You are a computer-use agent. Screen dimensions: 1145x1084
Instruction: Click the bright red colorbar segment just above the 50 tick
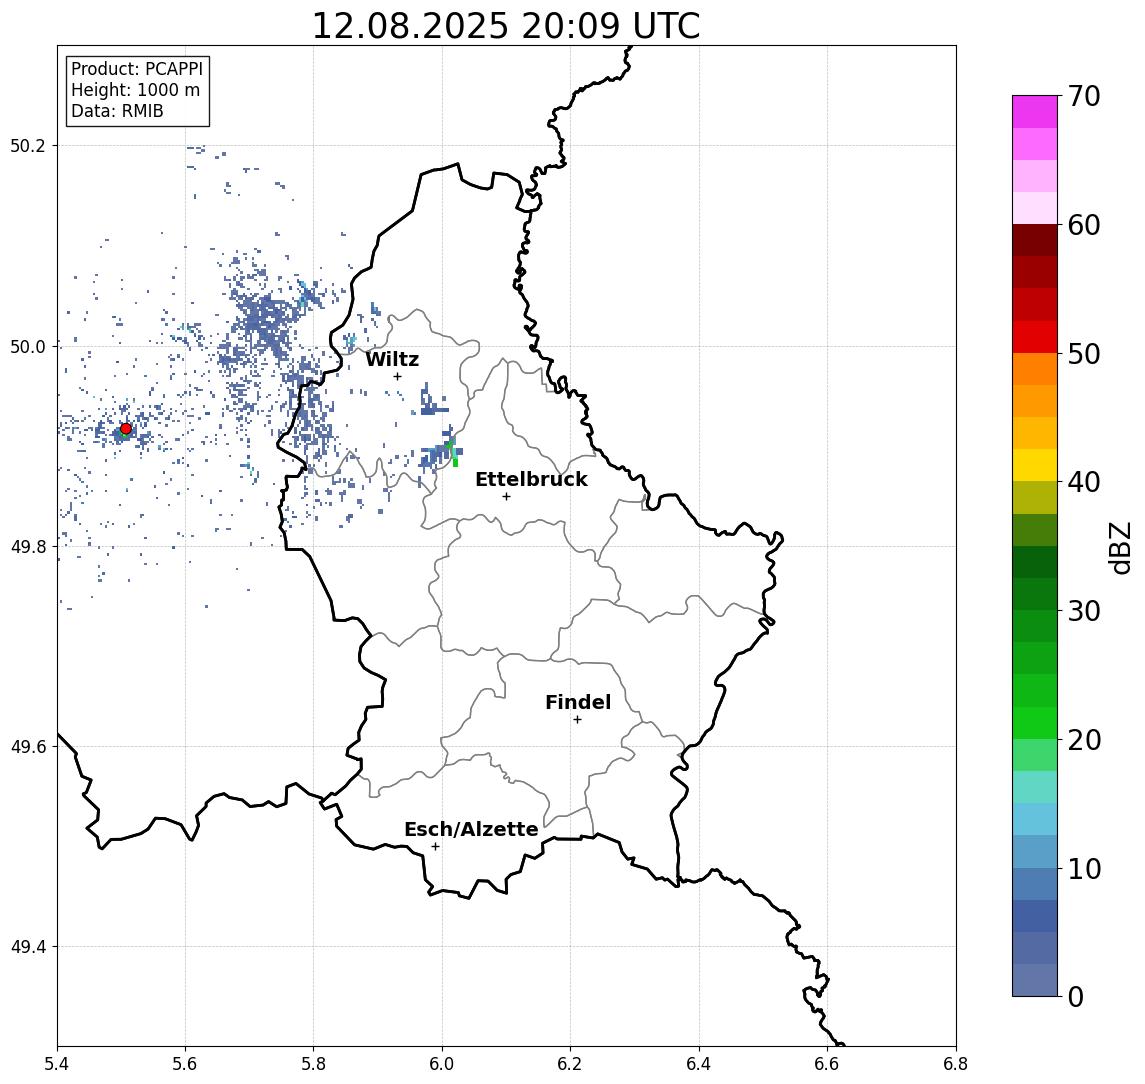[x=1035, y=337]
